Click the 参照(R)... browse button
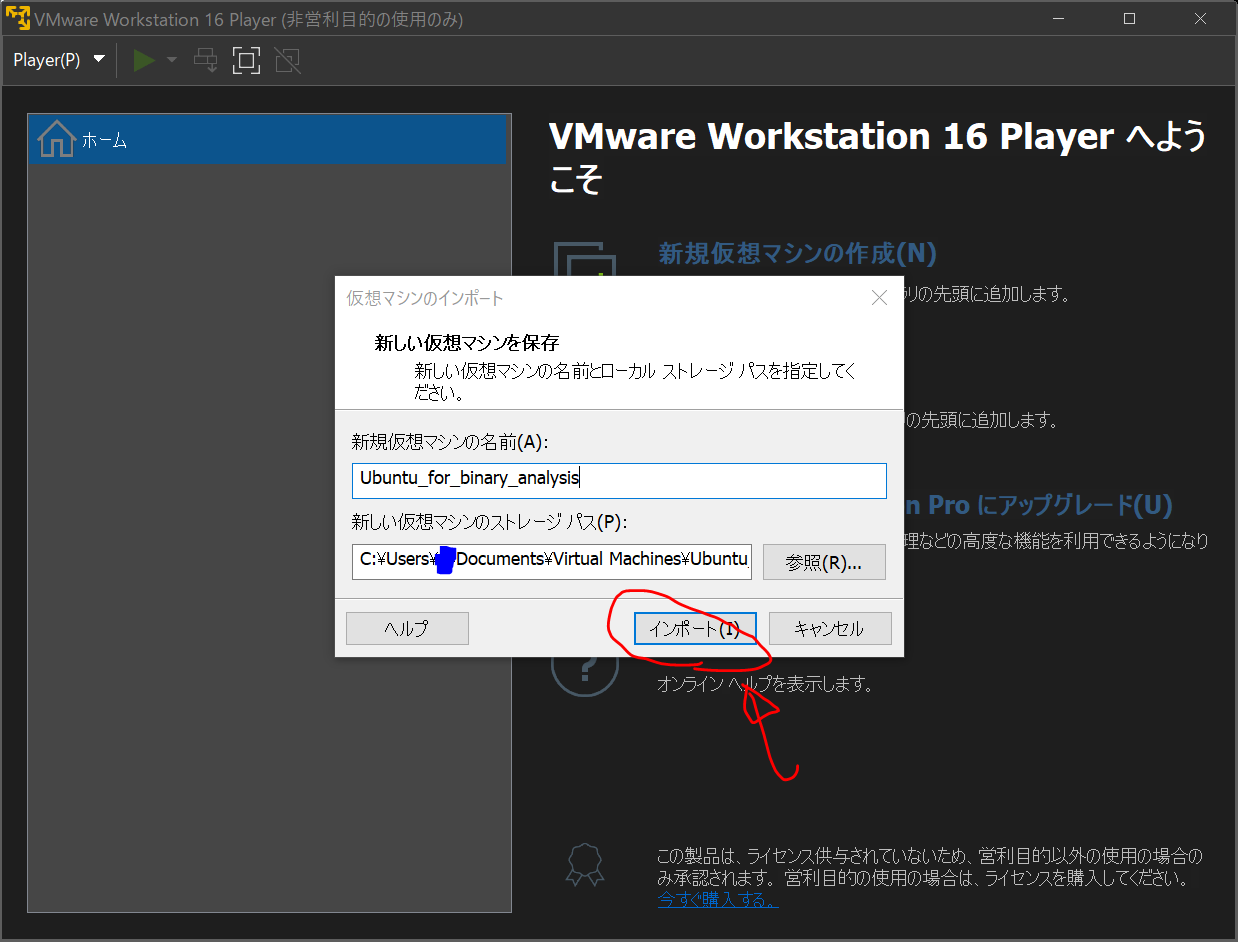This screenshot has width=1238, height=942. (824, 562)
